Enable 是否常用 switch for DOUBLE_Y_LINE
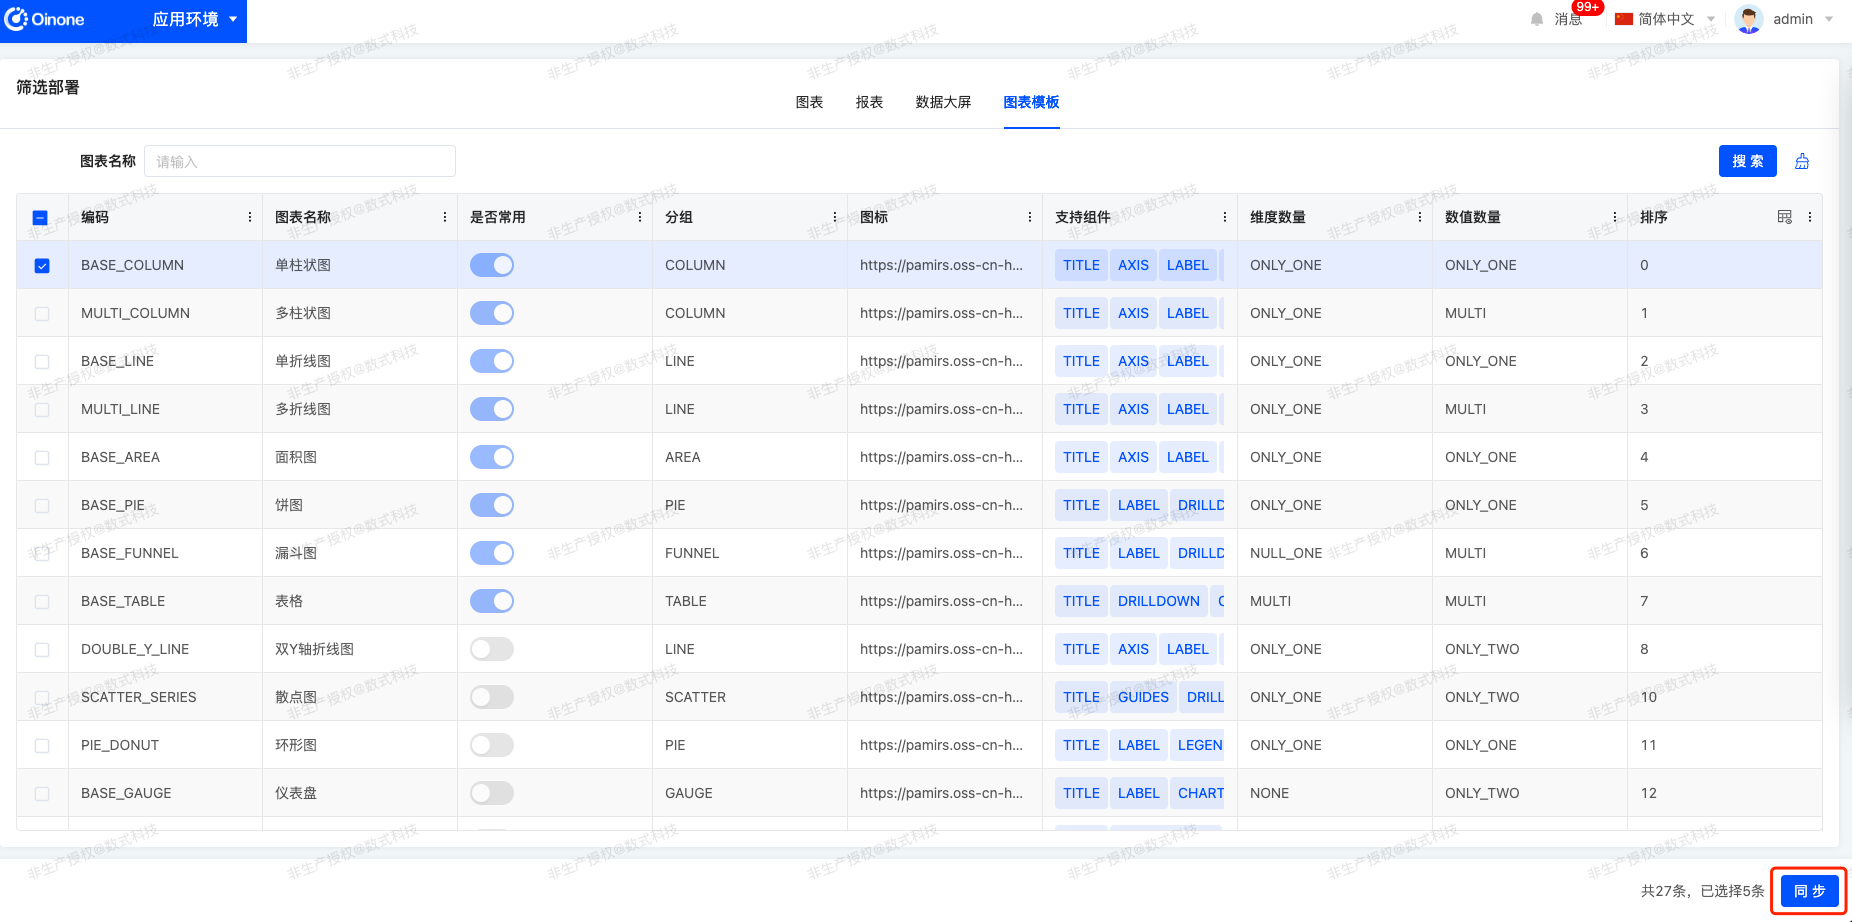Viewport: 1852px width, 922px height. (x=492, y=649)
